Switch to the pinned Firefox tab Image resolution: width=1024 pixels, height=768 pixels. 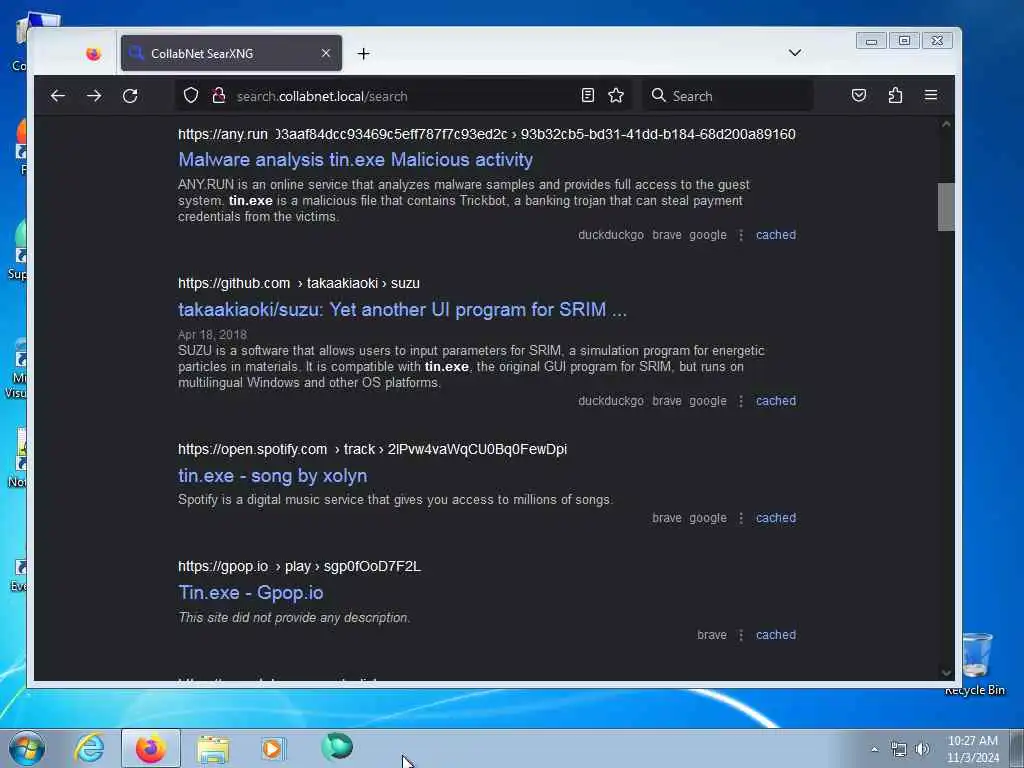pos(93,54)
